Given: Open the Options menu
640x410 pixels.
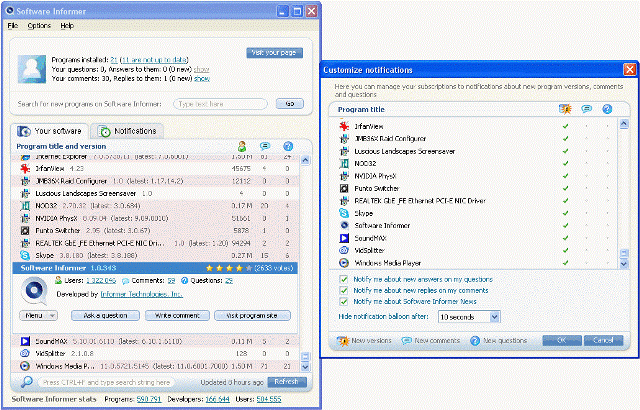Looking at the screenshot, I should pyautogui.click(x=39, y=26).
